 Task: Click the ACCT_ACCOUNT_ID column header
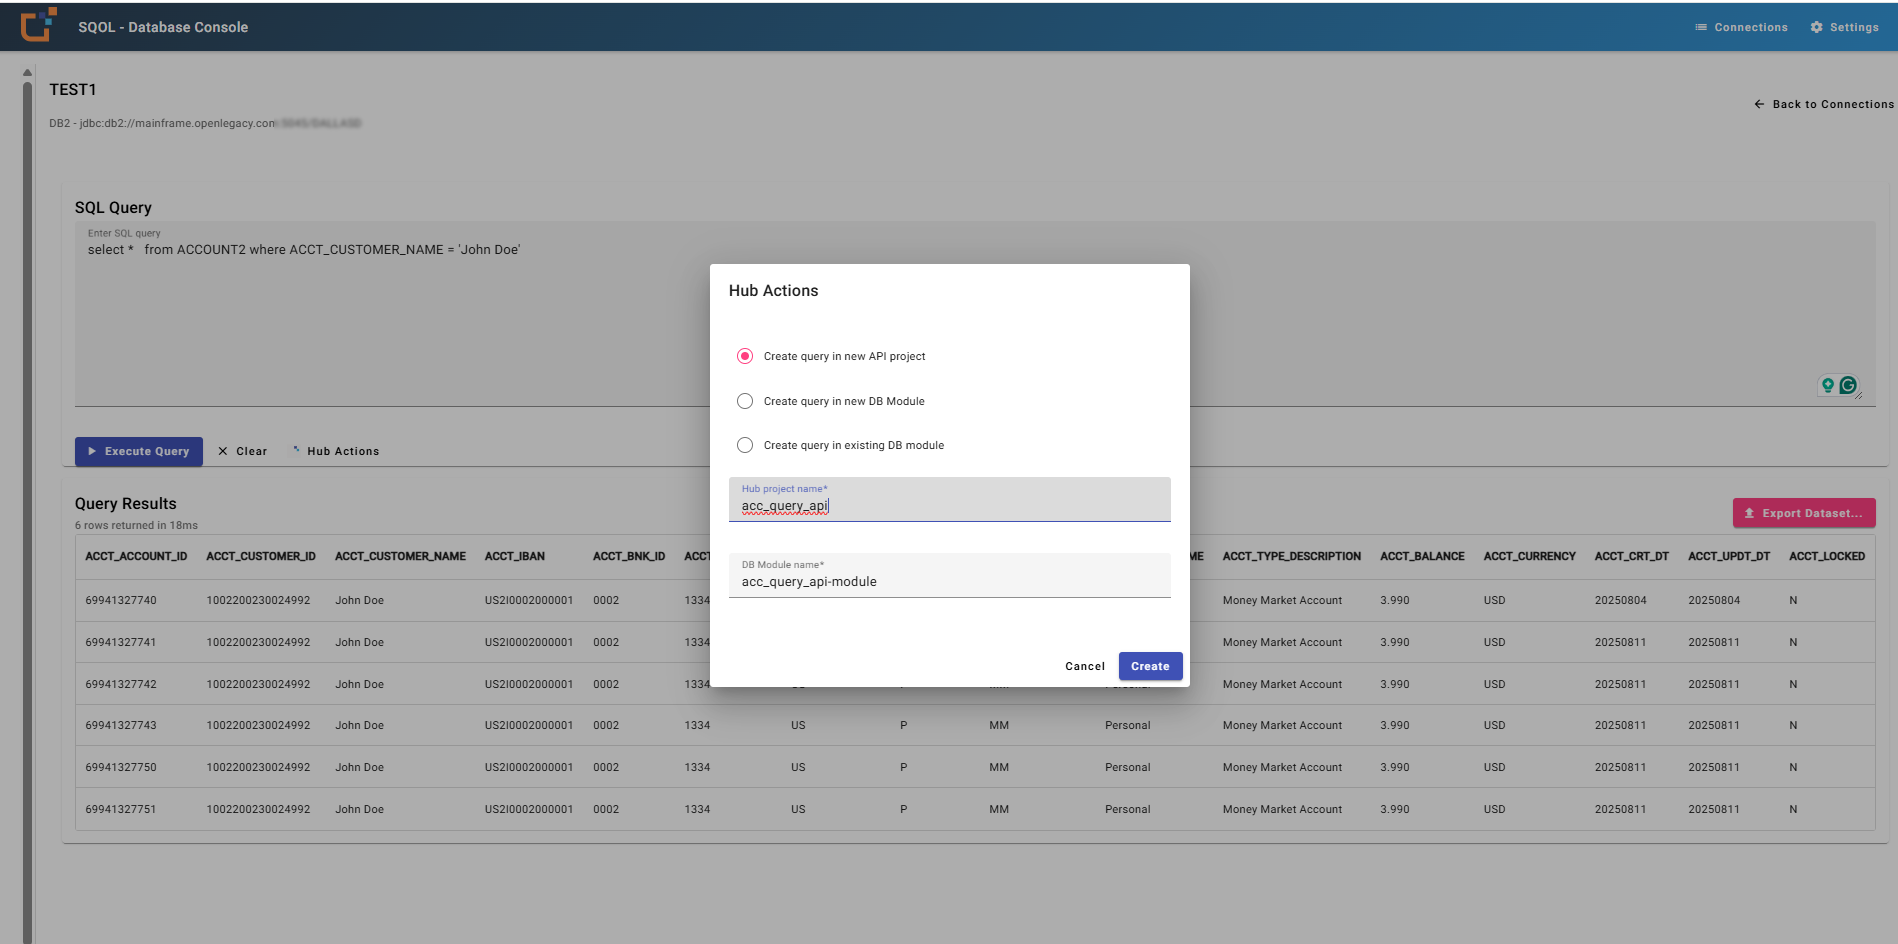(136, 556)
